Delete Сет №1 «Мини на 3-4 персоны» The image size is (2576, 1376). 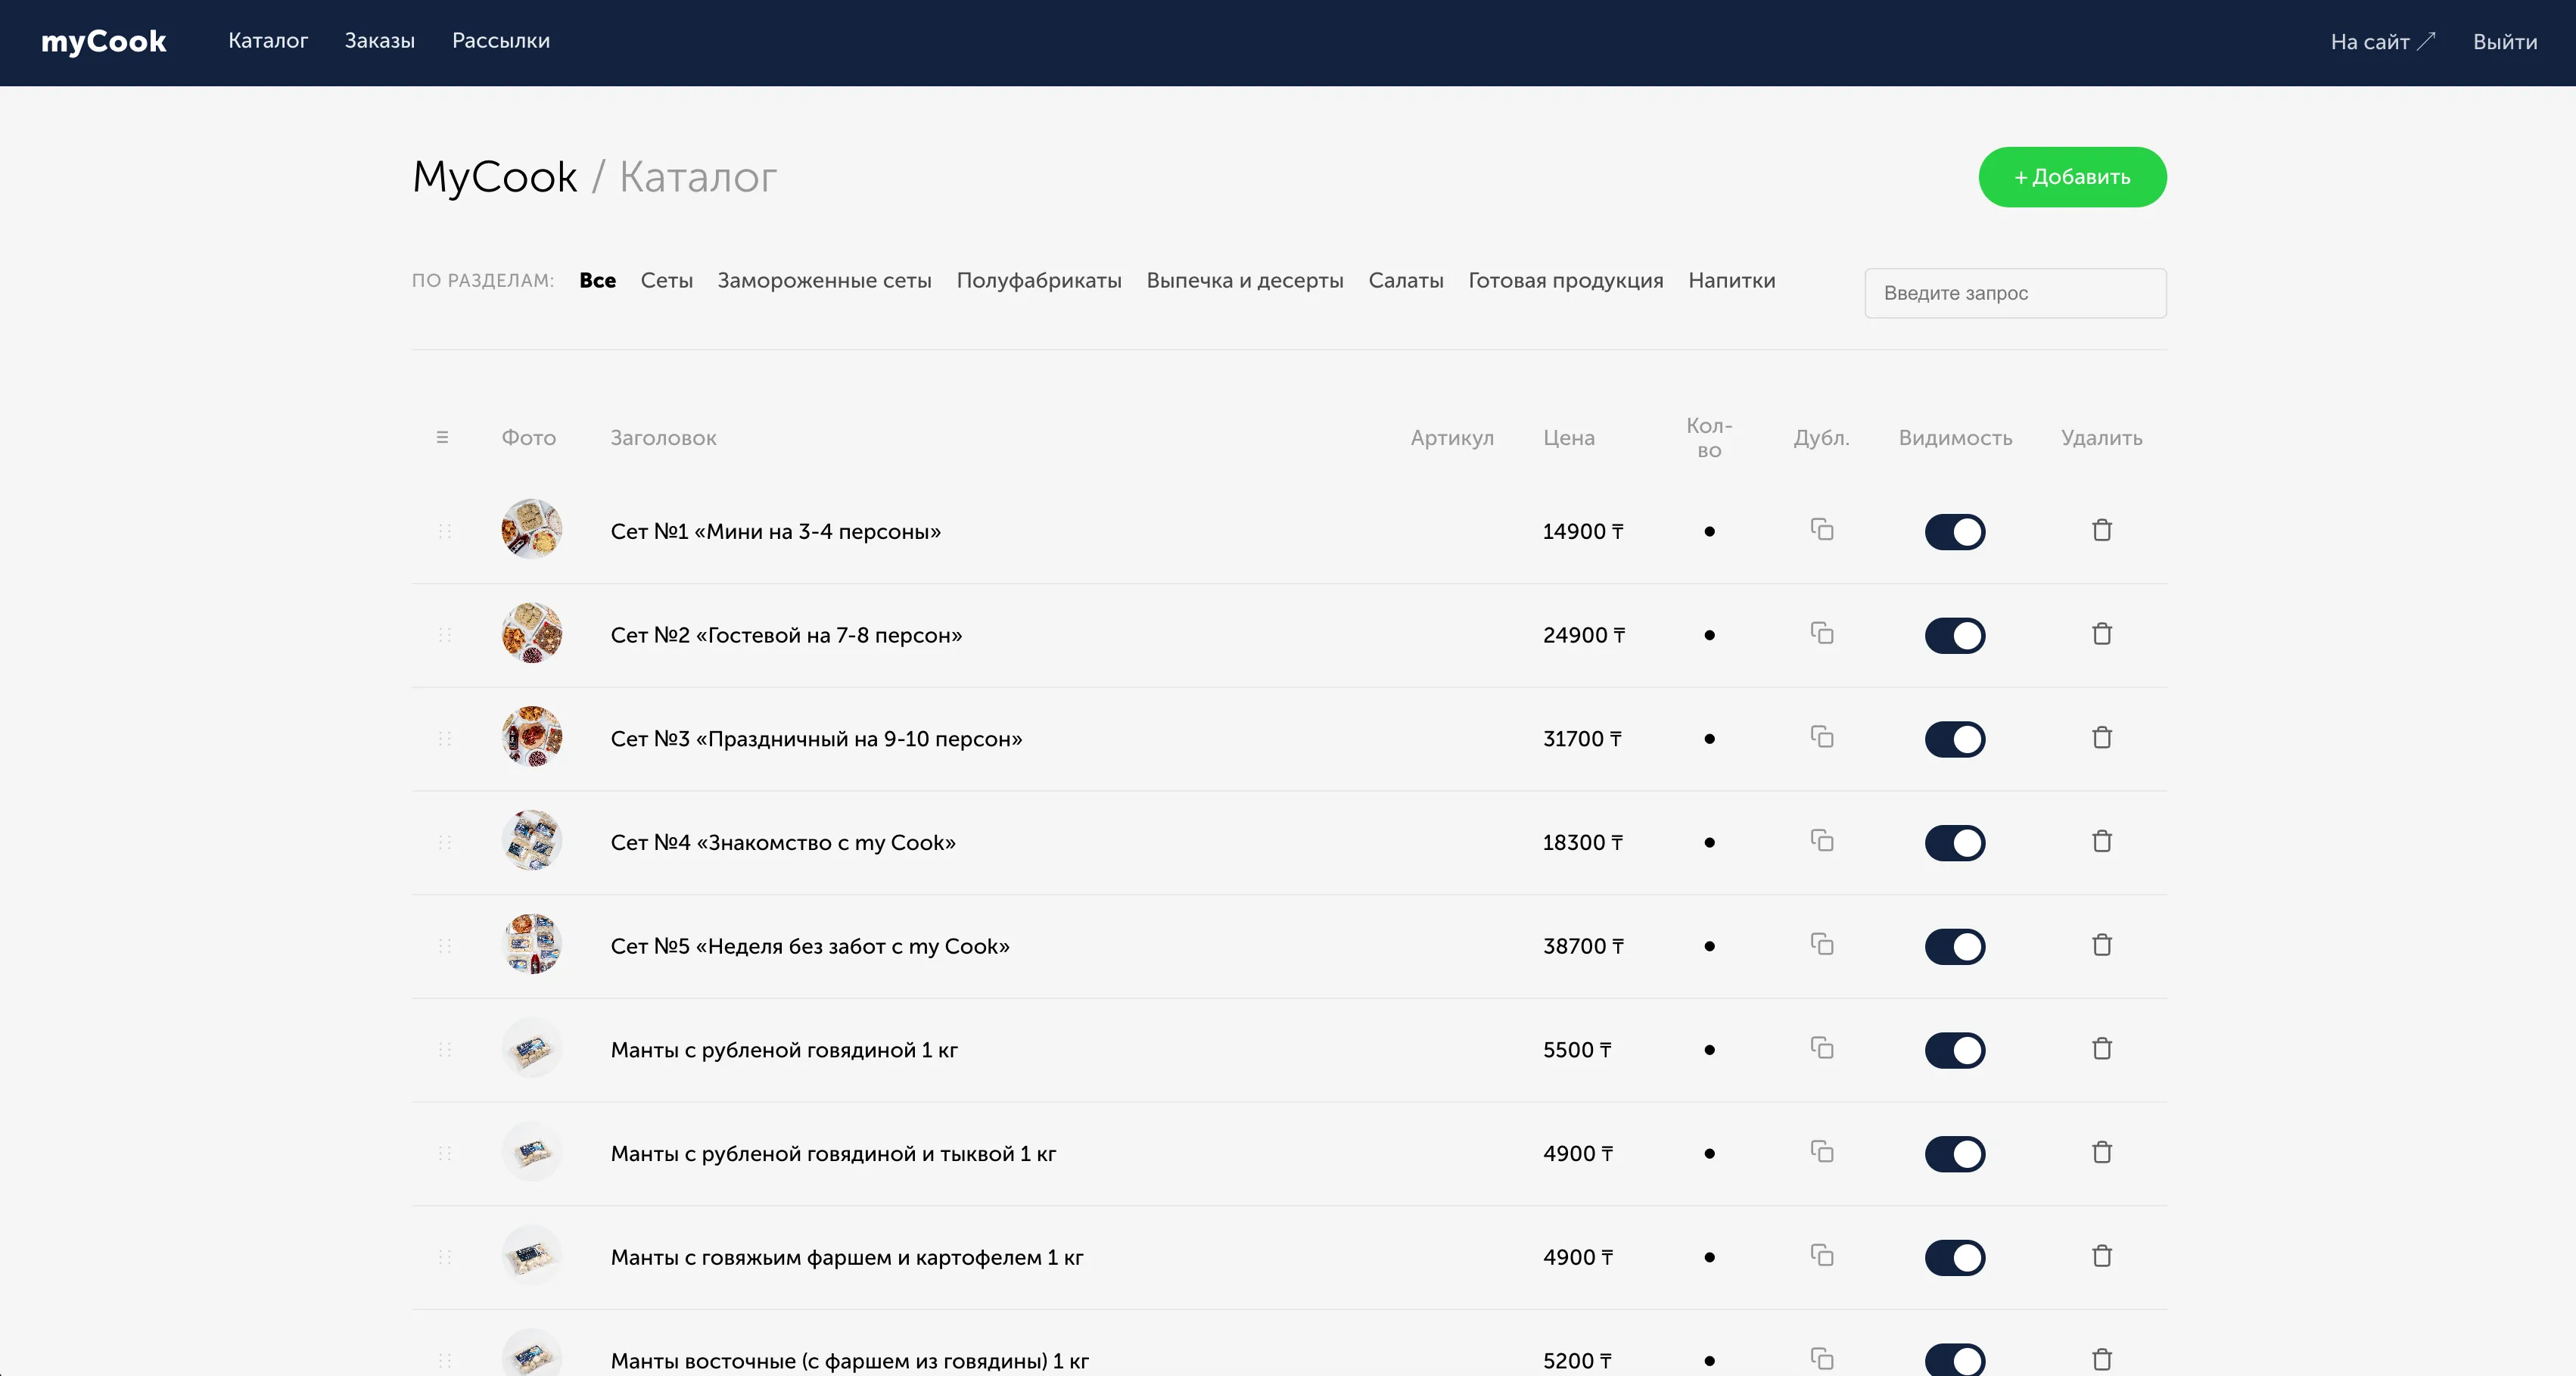(2102, 530)
